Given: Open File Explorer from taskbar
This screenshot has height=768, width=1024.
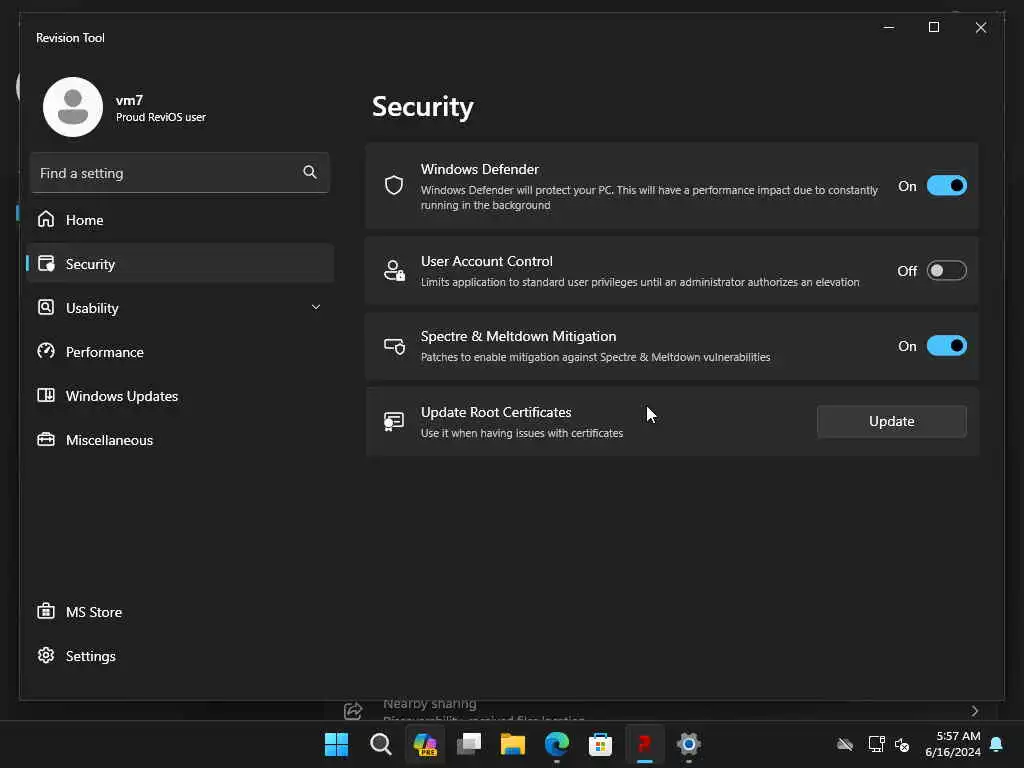Looking at the screenshot, I should pos(513,744).
